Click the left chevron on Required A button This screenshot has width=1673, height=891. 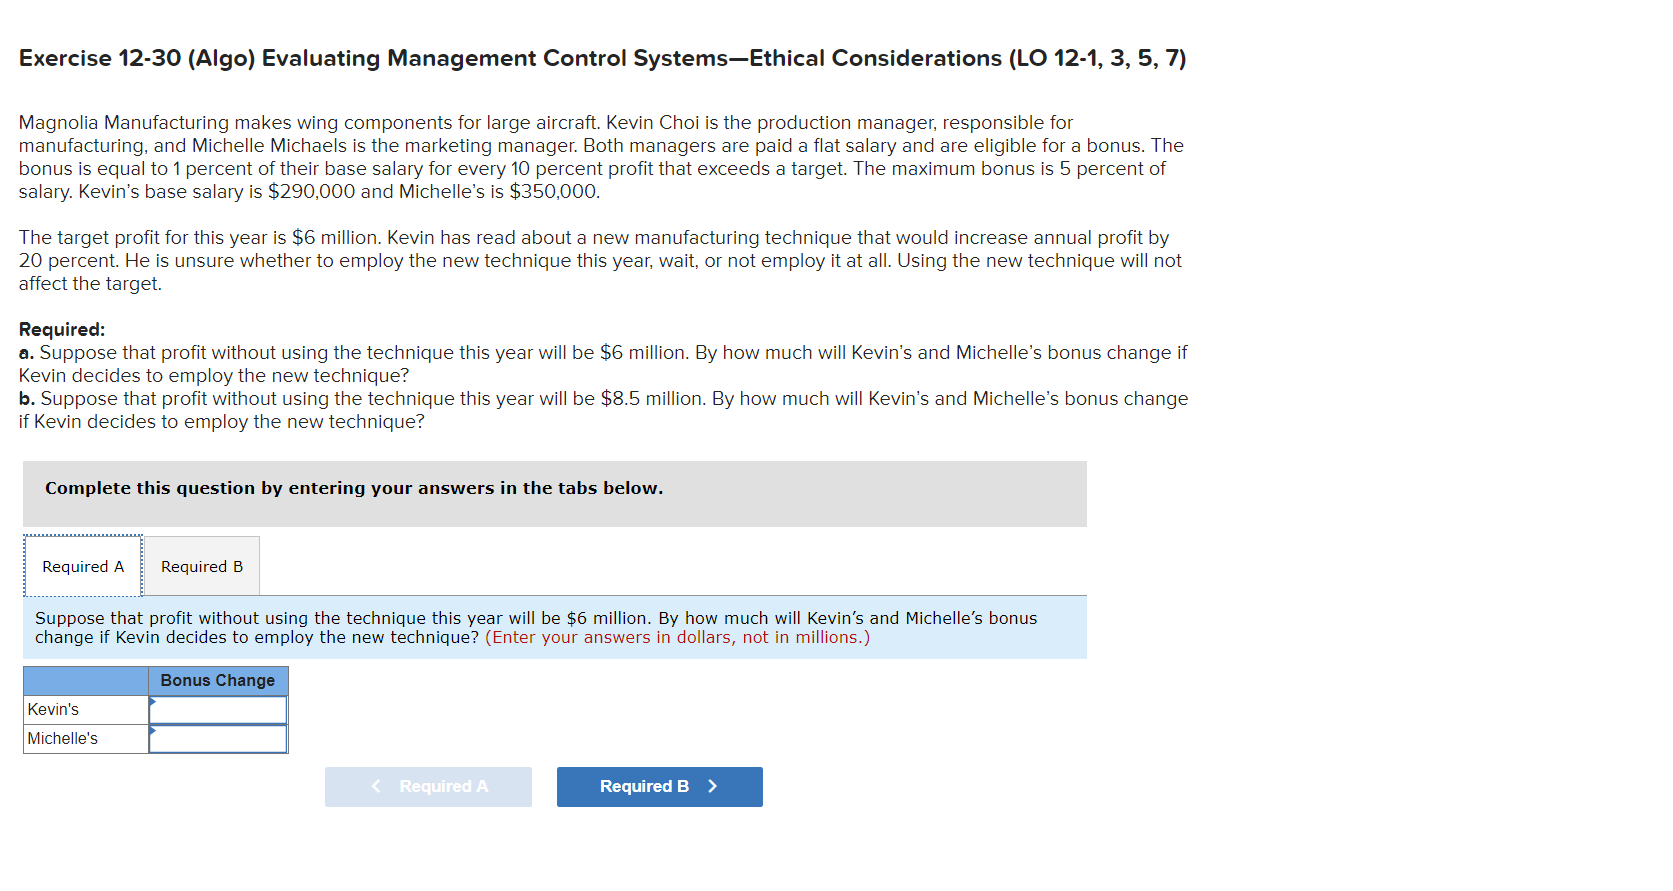[x=376, y=786]
